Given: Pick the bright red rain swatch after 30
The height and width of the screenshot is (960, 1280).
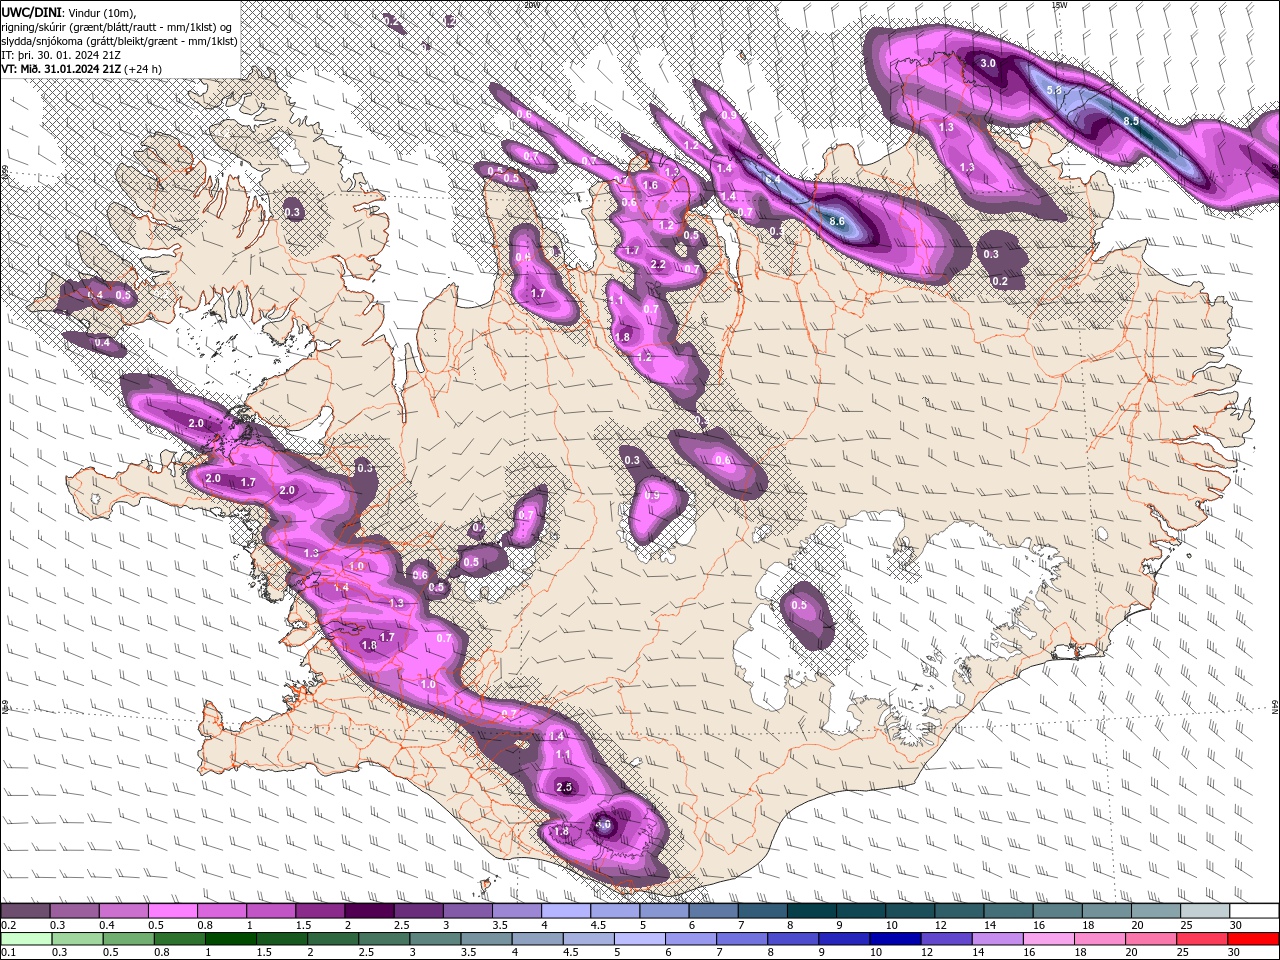Looking at the screenshot, I should tap(1253, 938).
